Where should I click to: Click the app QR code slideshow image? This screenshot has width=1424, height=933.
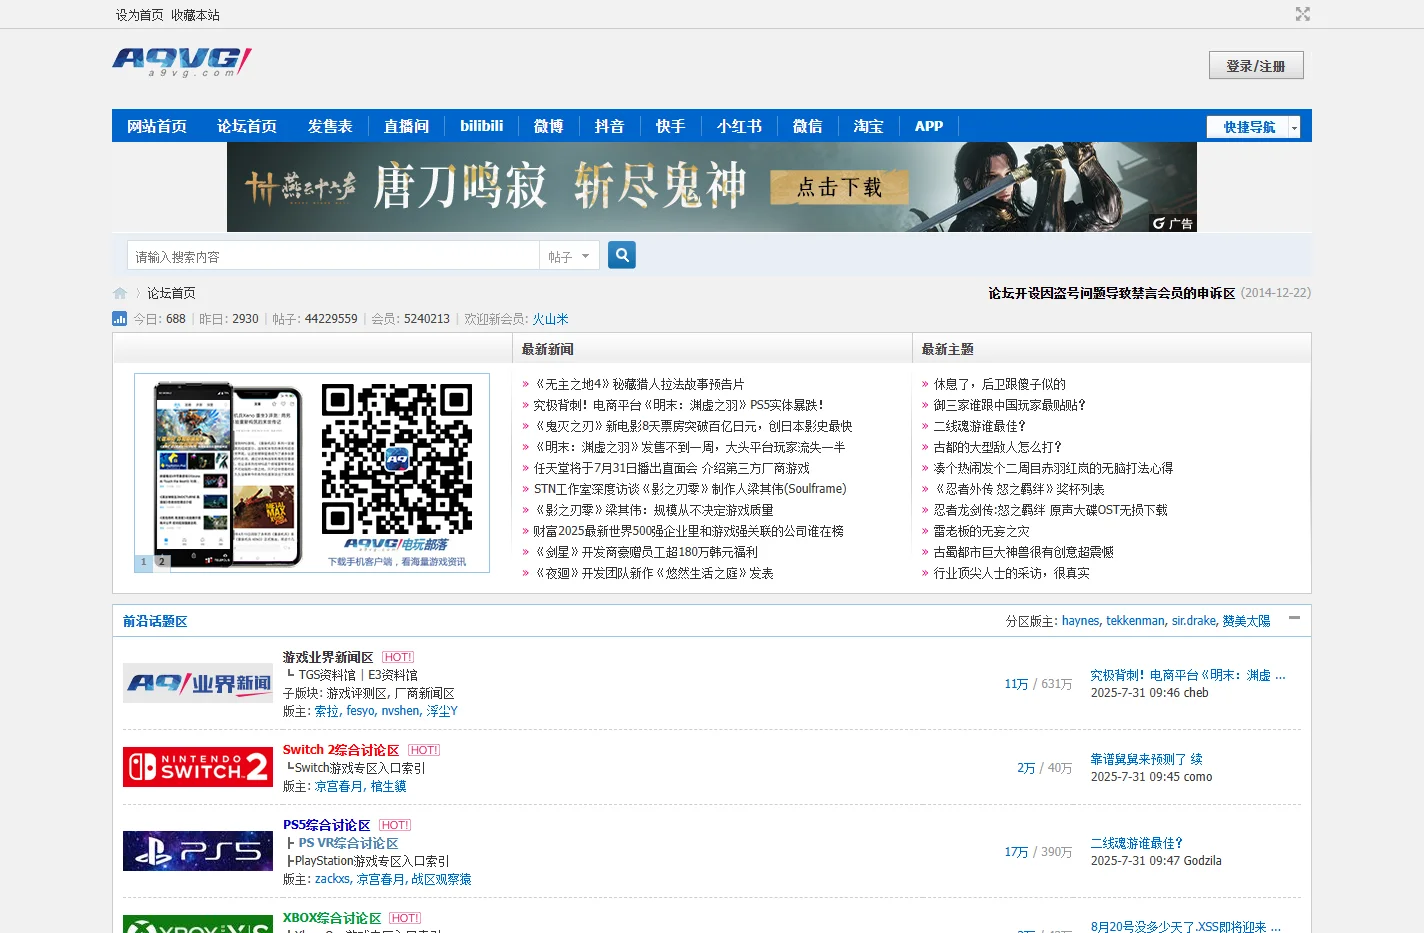(312, 473)
